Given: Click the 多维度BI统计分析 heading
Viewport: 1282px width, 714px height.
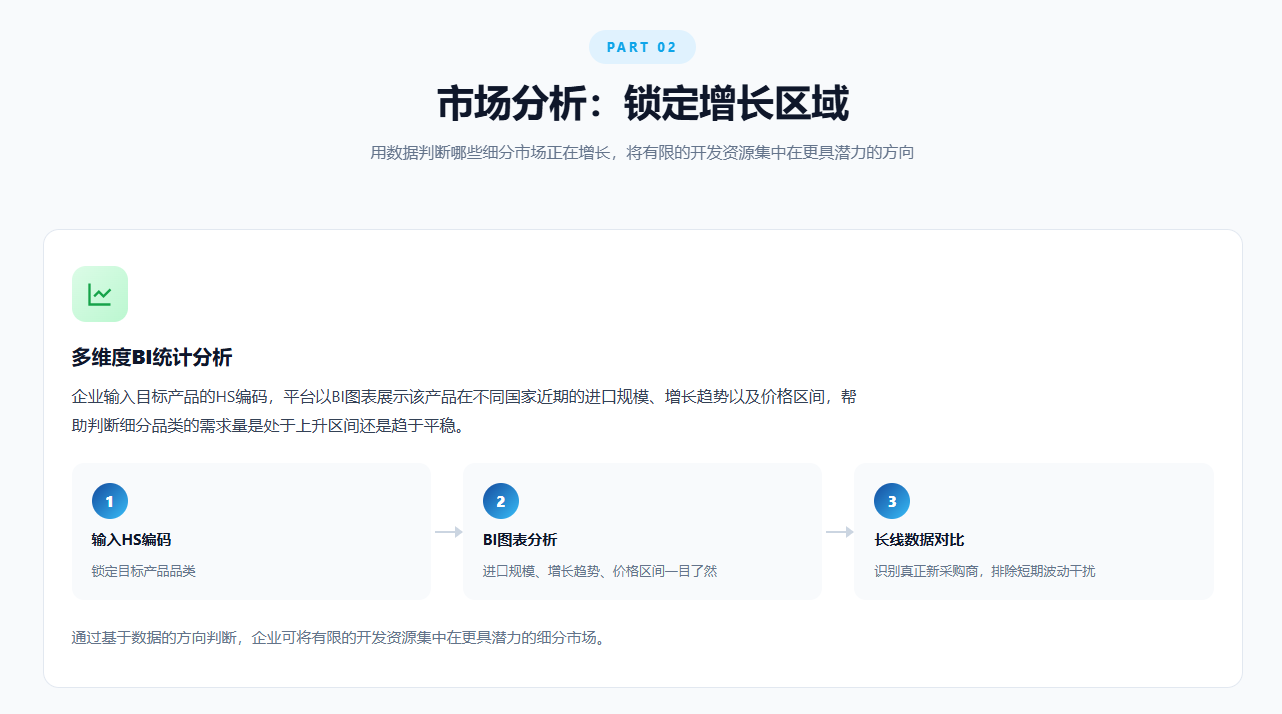Looking at the screenshot, I should tap(152, 358).
